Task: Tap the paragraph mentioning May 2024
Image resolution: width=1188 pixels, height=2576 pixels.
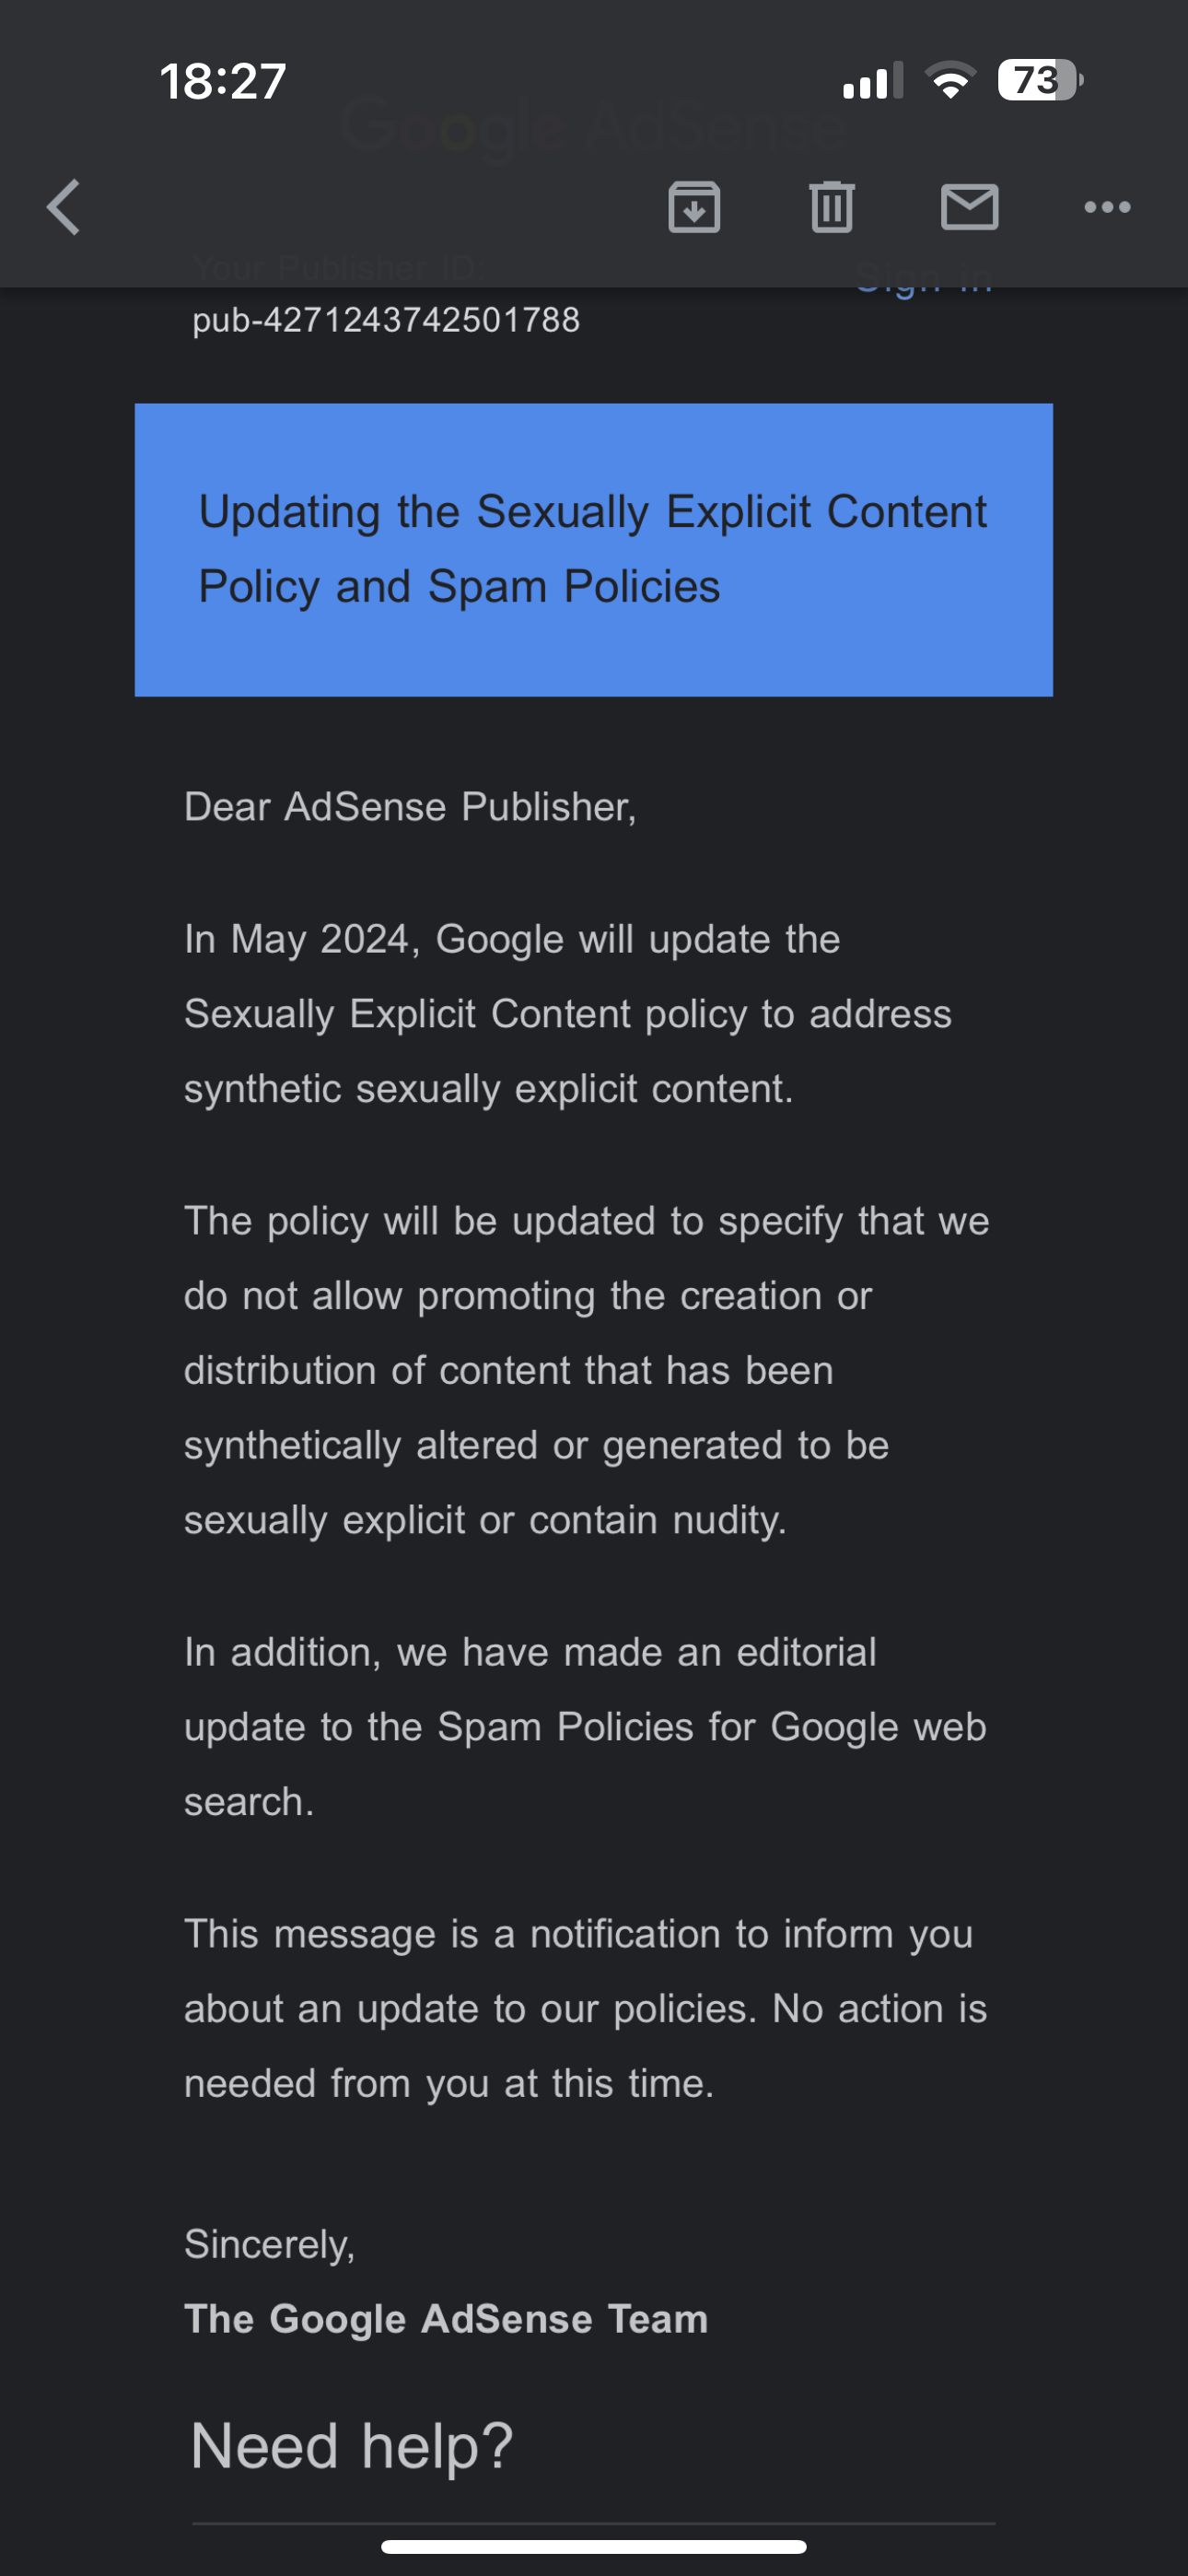Action: pos(567,1014)
